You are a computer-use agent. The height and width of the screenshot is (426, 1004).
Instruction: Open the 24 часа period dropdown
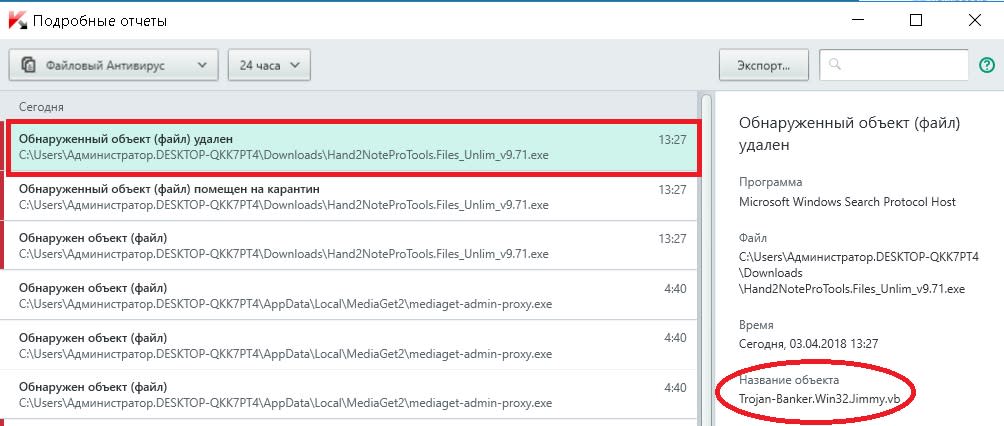point(269,65)
